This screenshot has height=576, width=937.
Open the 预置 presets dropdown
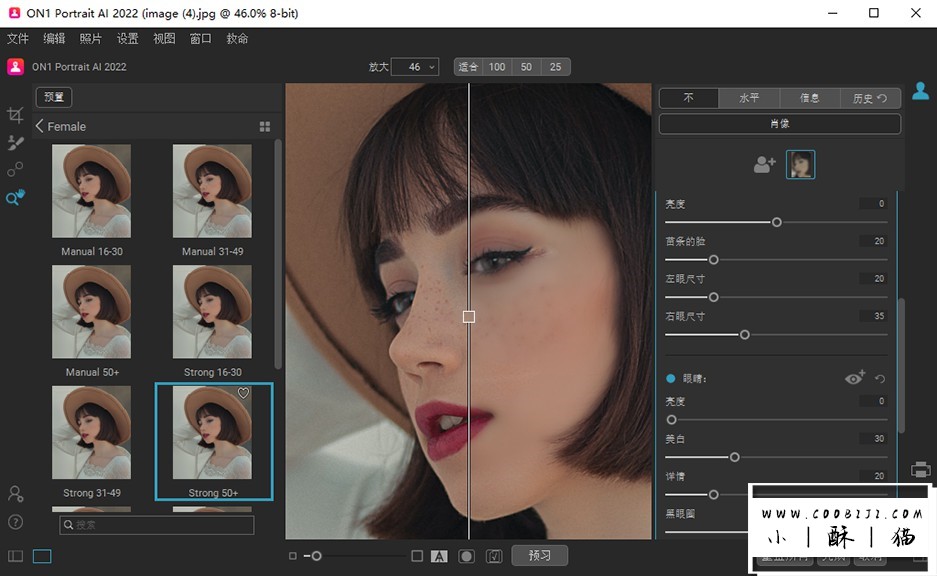click(53, 97)
